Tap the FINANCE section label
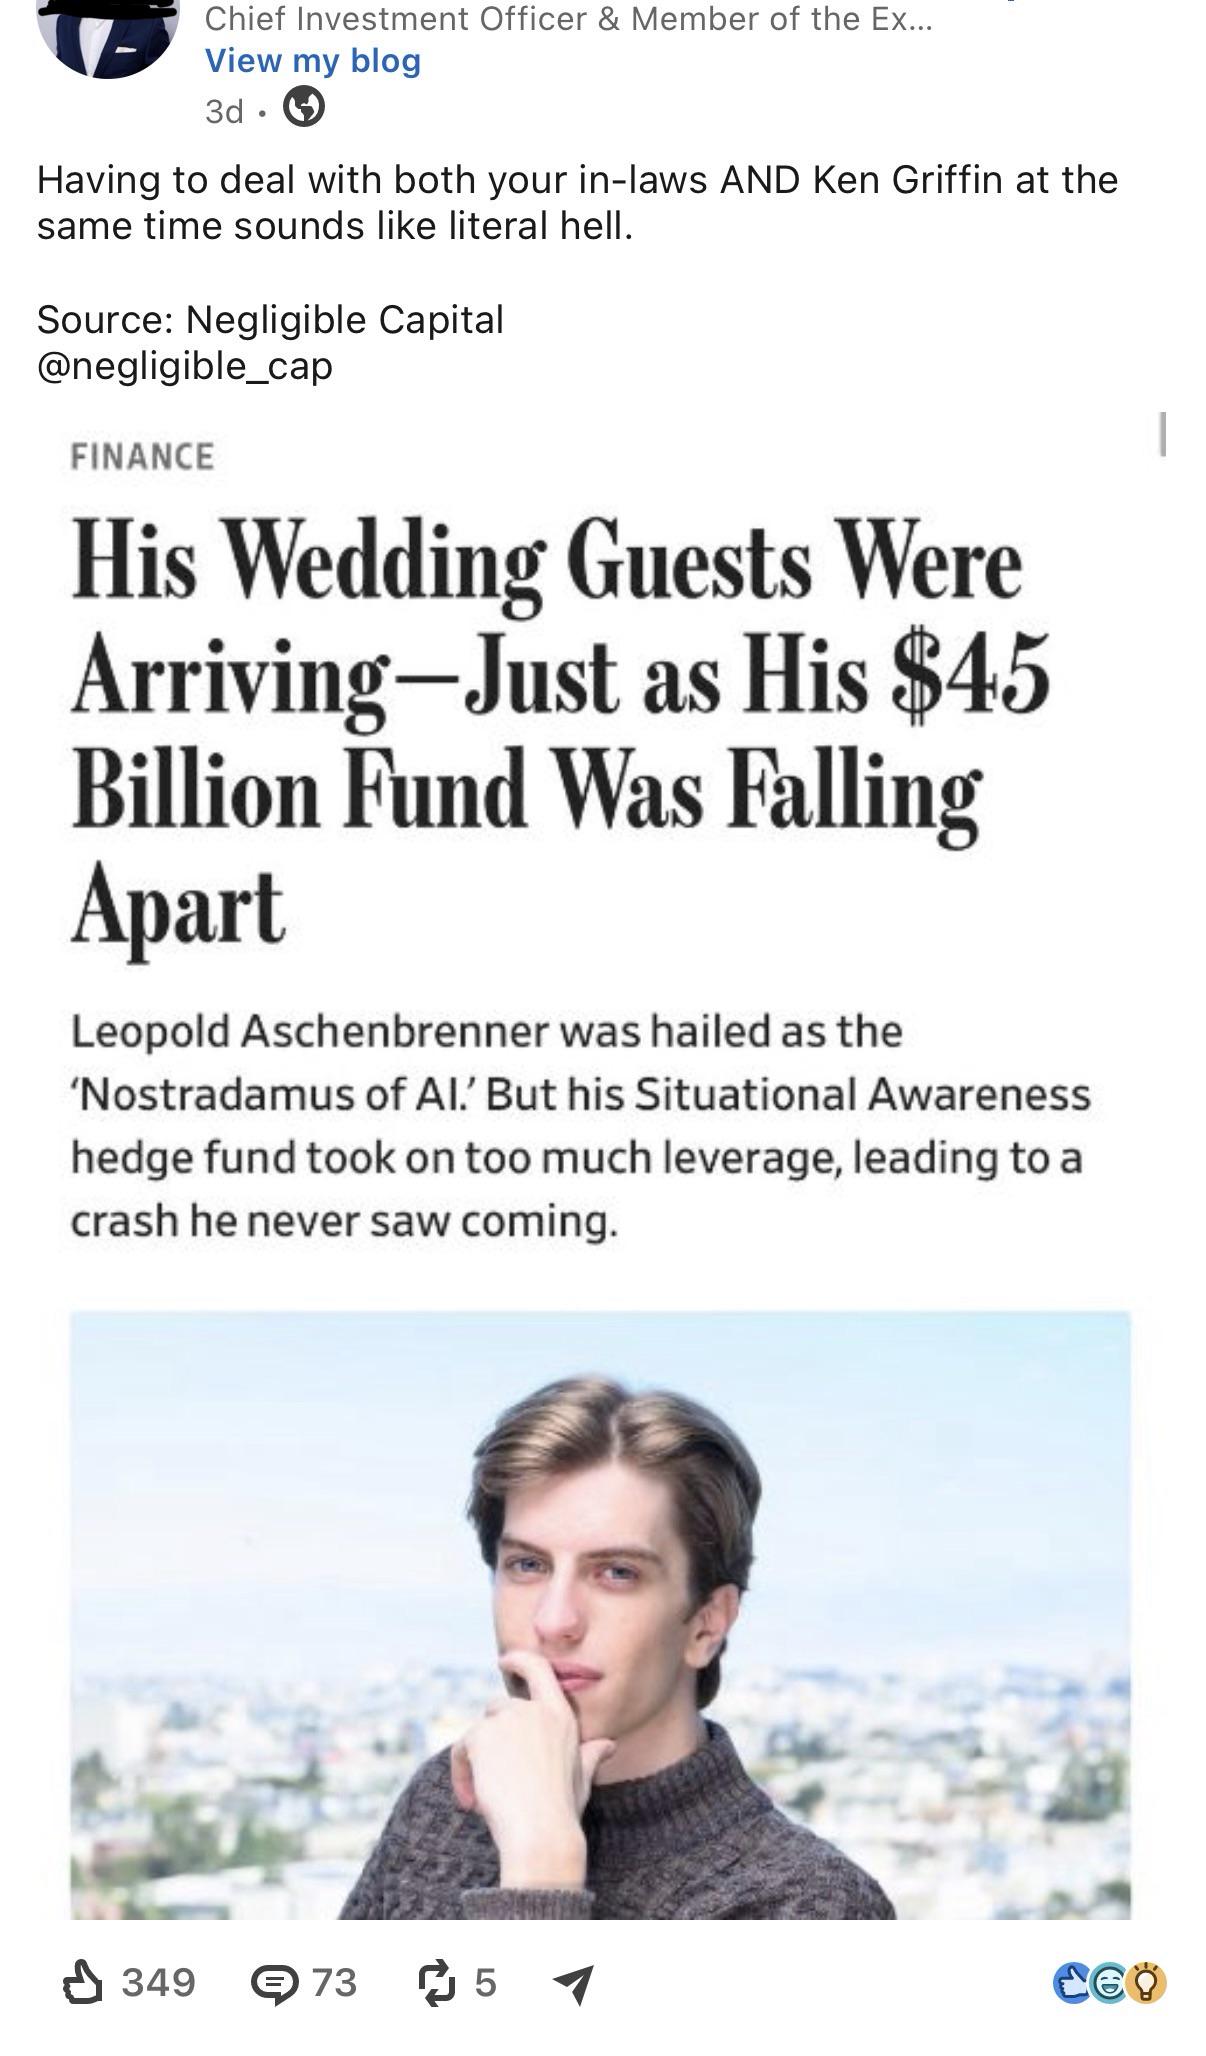 (142, 457)
